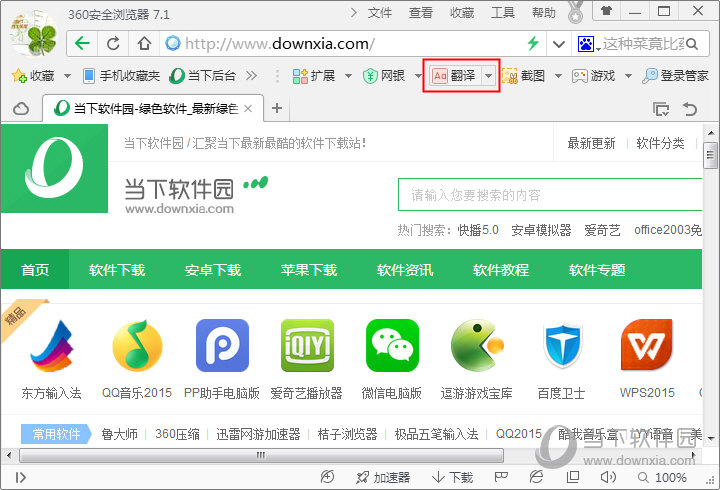Open a new tab with plus button
The width and height of the screenshot is (720, 490).
[277, 108]
